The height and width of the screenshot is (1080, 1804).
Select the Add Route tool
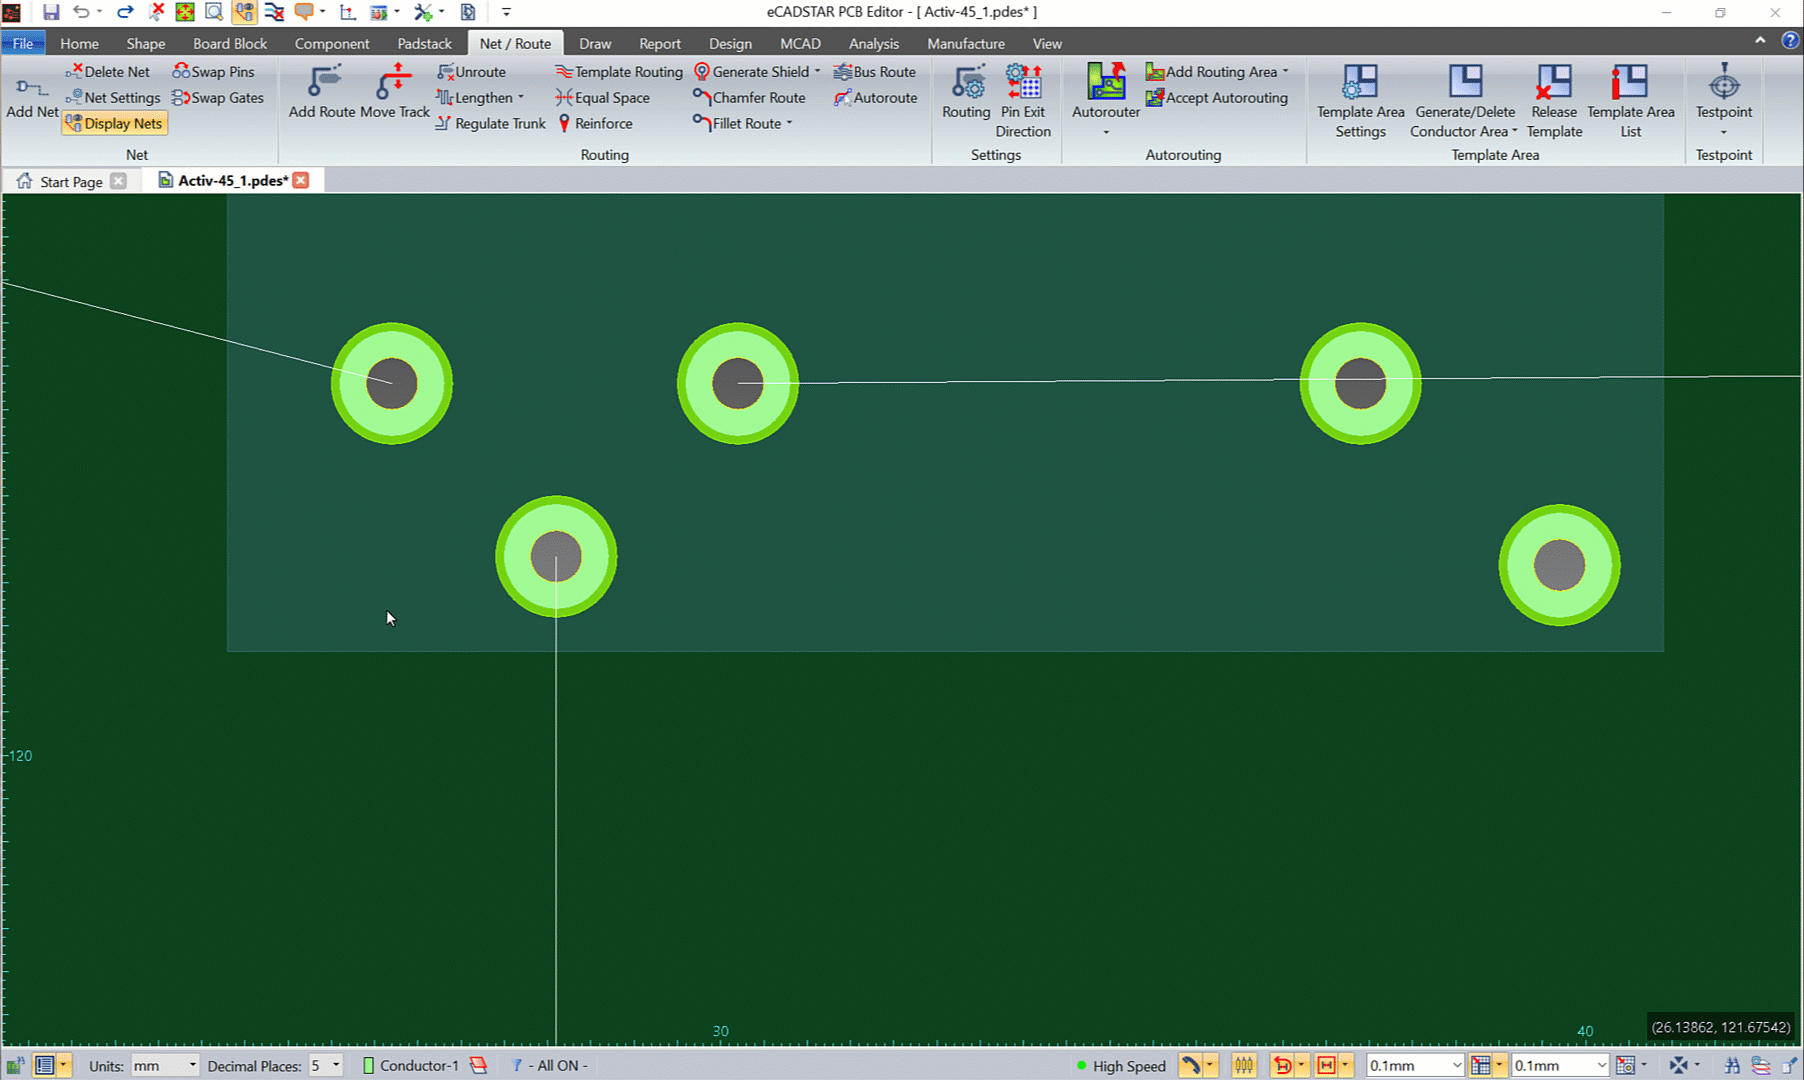click(321, 92)
